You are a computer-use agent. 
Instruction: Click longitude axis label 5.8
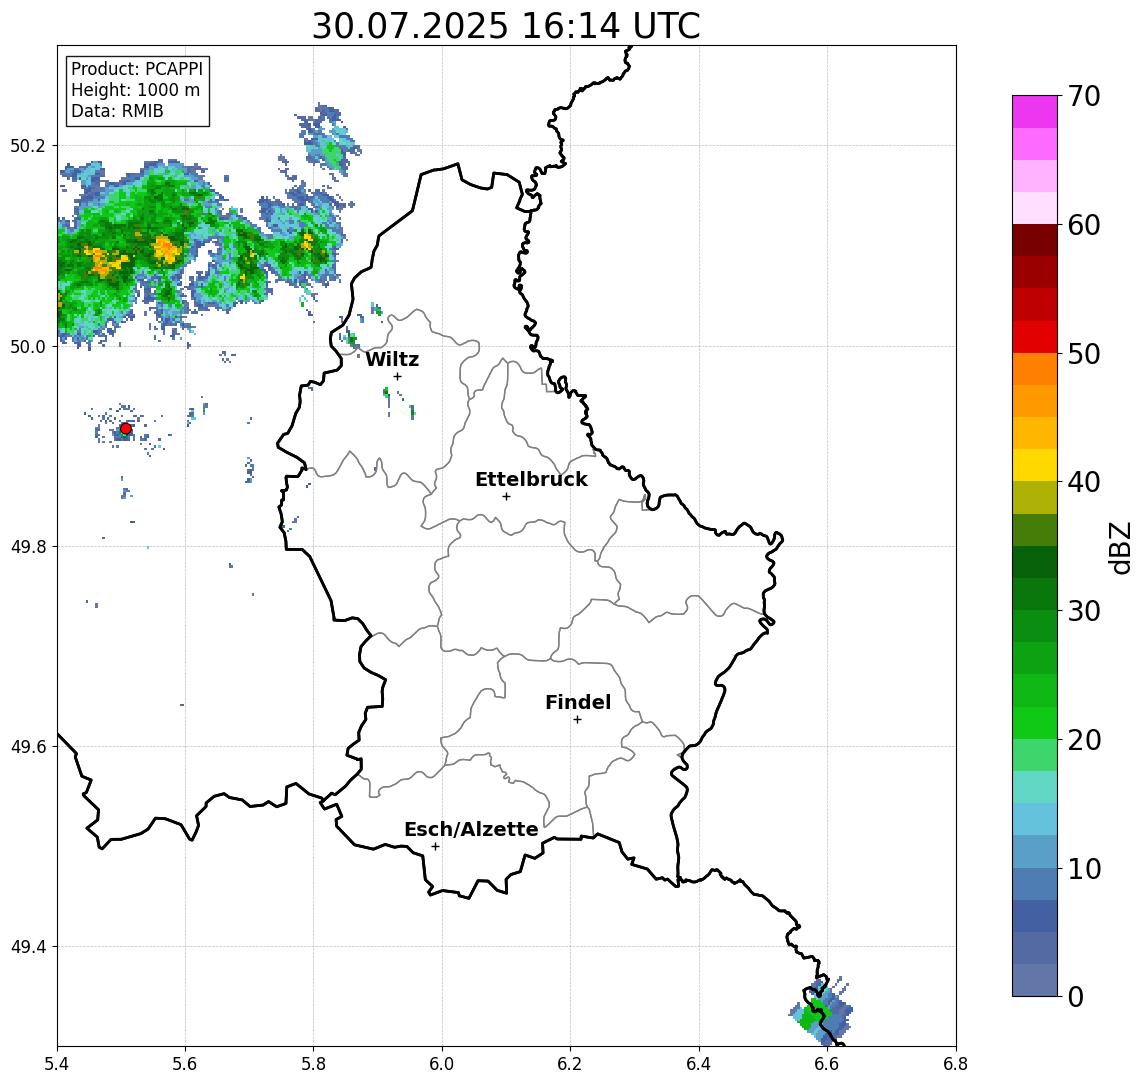[313, 1064]
